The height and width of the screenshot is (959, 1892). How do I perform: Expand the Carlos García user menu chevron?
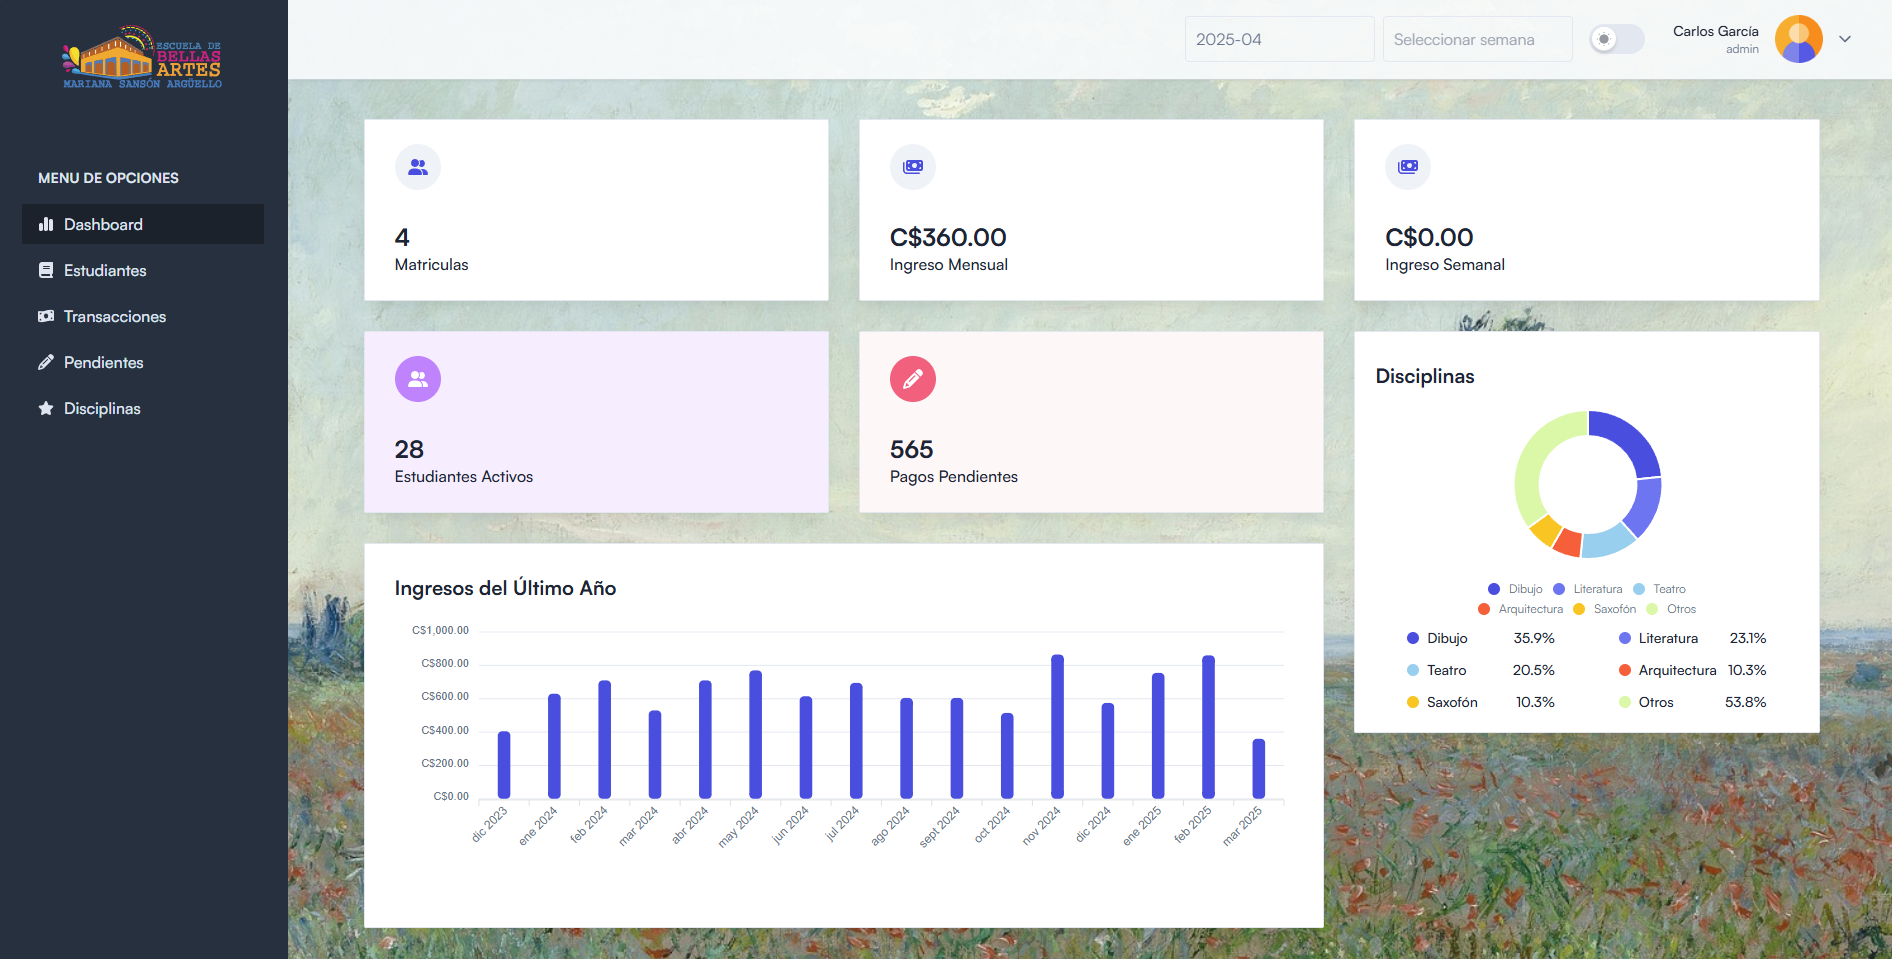tap(1845, 40)
